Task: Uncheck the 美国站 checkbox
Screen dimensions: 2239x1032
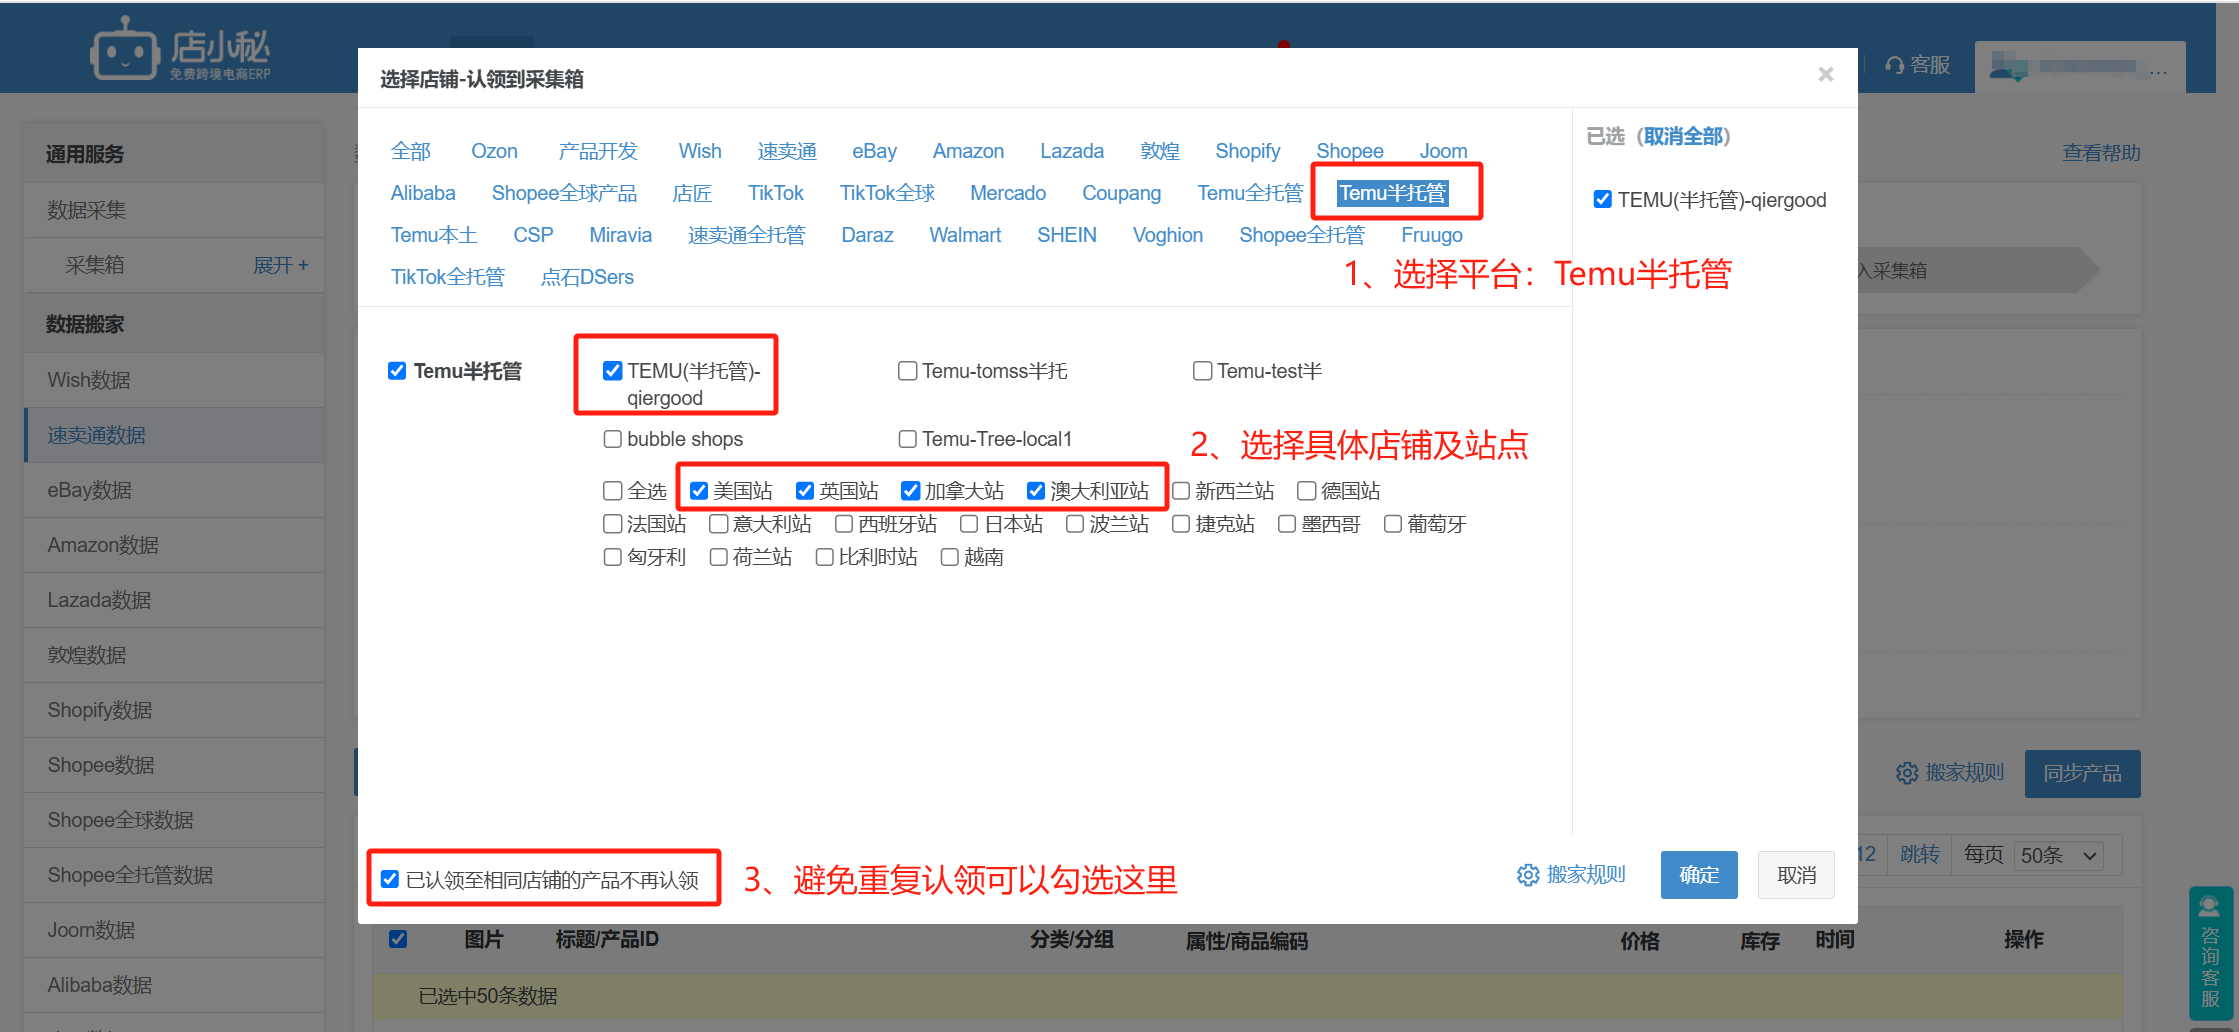Action: pyautogui.click(x=698, y=491)
